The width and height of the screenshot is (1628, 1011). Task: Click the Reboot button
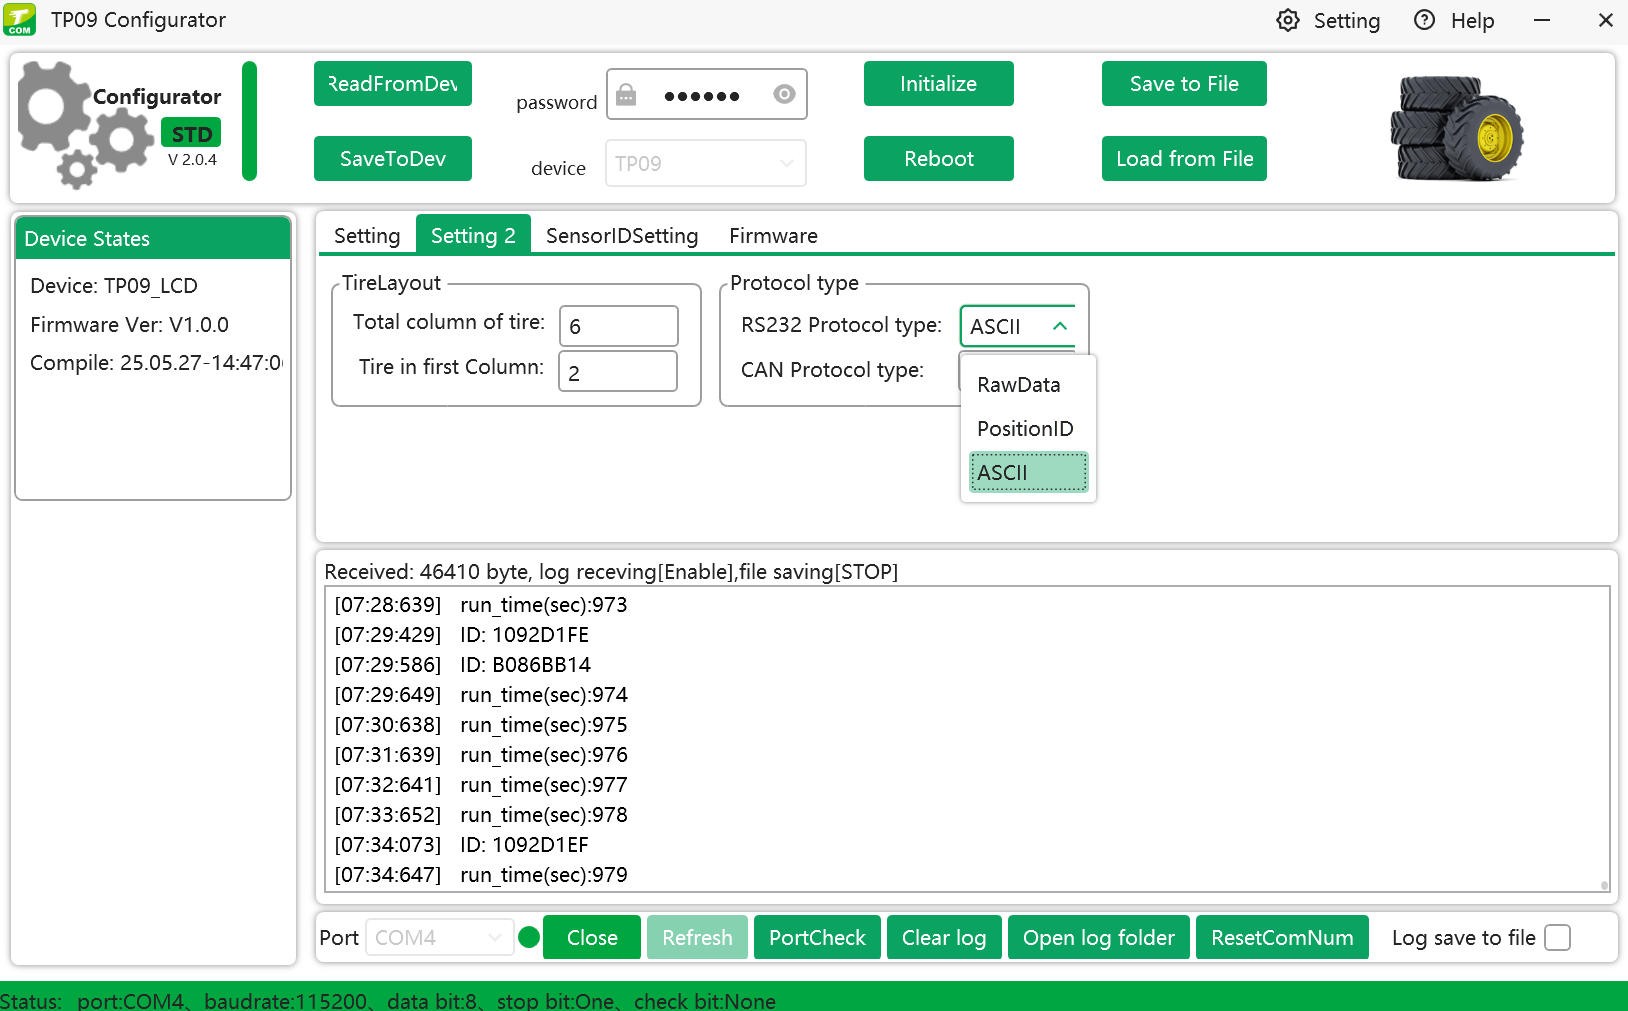[x=938, y=159]
